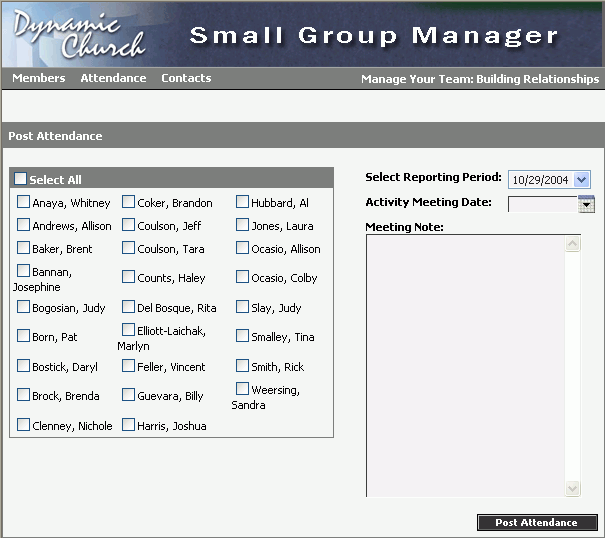Screen dimensions: 605x538
Task: Mark Coker, Brandon as present
Action: tap(129, 202)
